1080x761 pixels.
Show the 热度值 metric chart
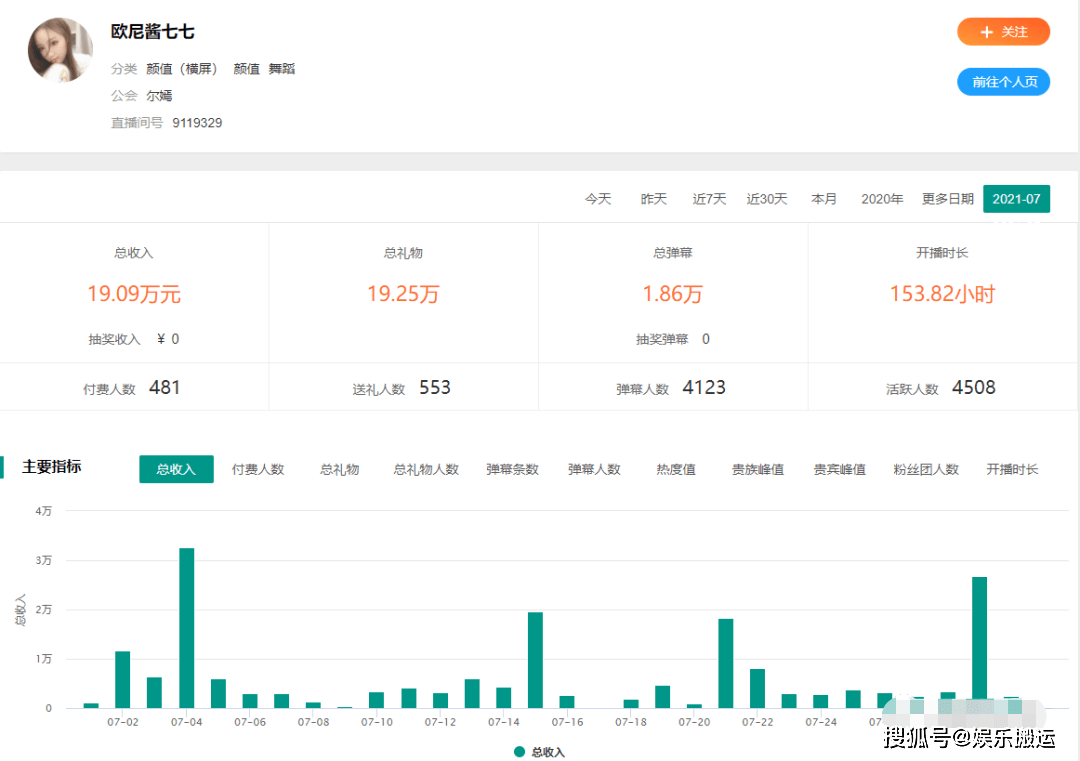[x=676, y=469]
